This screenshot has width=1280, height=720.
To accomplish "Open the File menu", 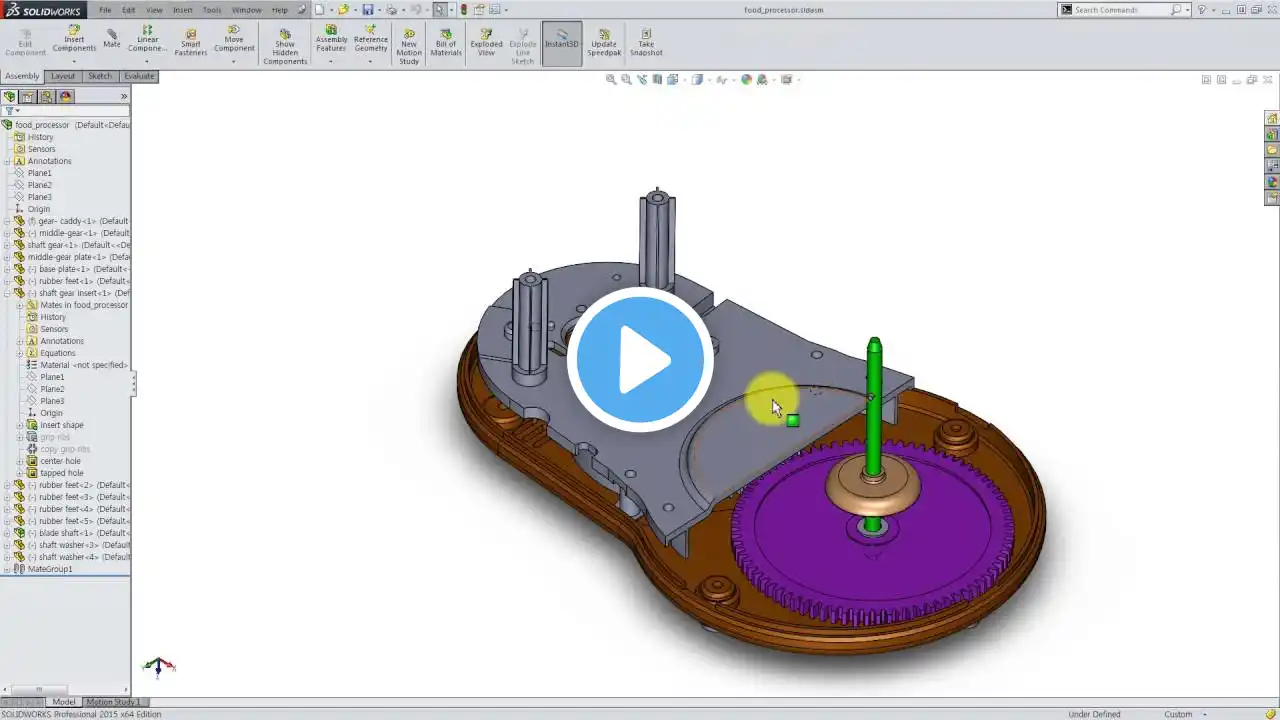I will pyautogui.click(x=105, y=10).
